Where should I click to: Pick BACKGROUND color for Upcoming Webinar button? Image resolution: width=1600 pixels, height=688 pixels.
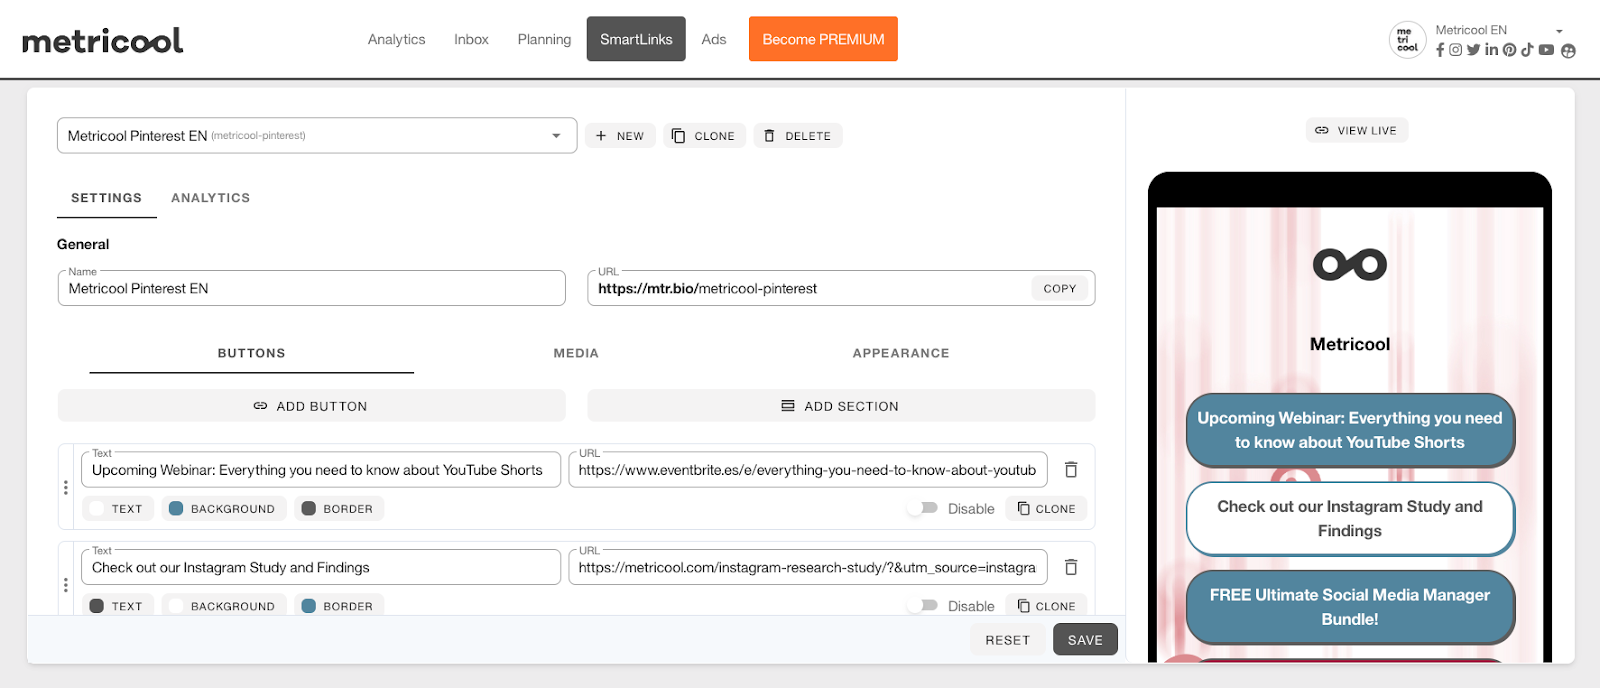click(224, 508)
